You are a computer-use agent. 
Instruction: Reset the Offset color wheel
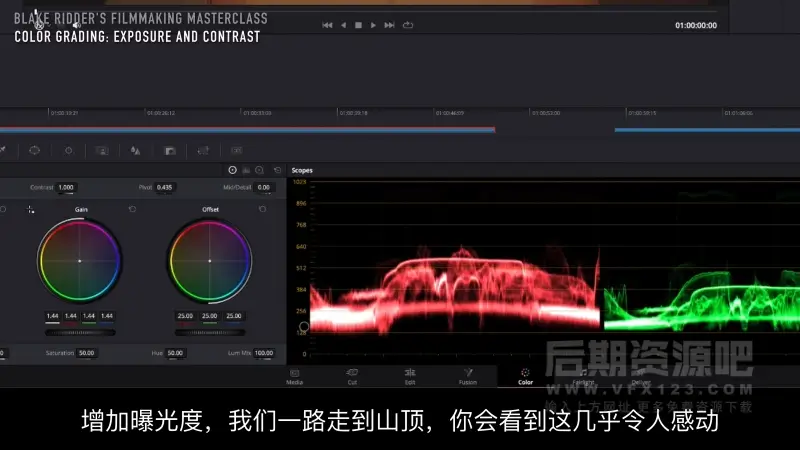click(262, 209)
